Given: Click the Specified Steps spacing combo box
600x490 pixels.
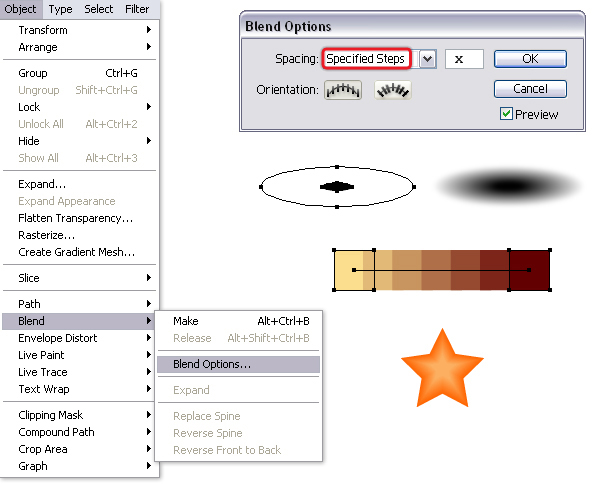Looking at the screenshot, I should coord(366,59).
